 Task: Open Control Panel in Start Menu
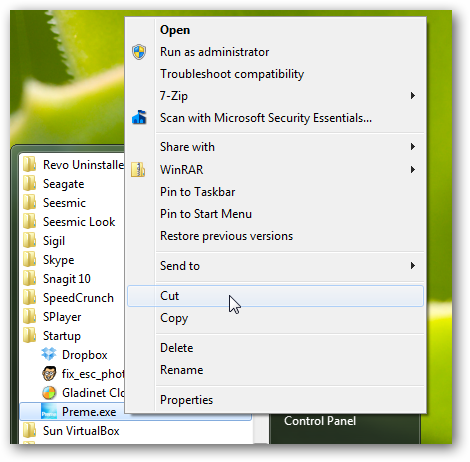pyautogui.click(x=320, y=421)
